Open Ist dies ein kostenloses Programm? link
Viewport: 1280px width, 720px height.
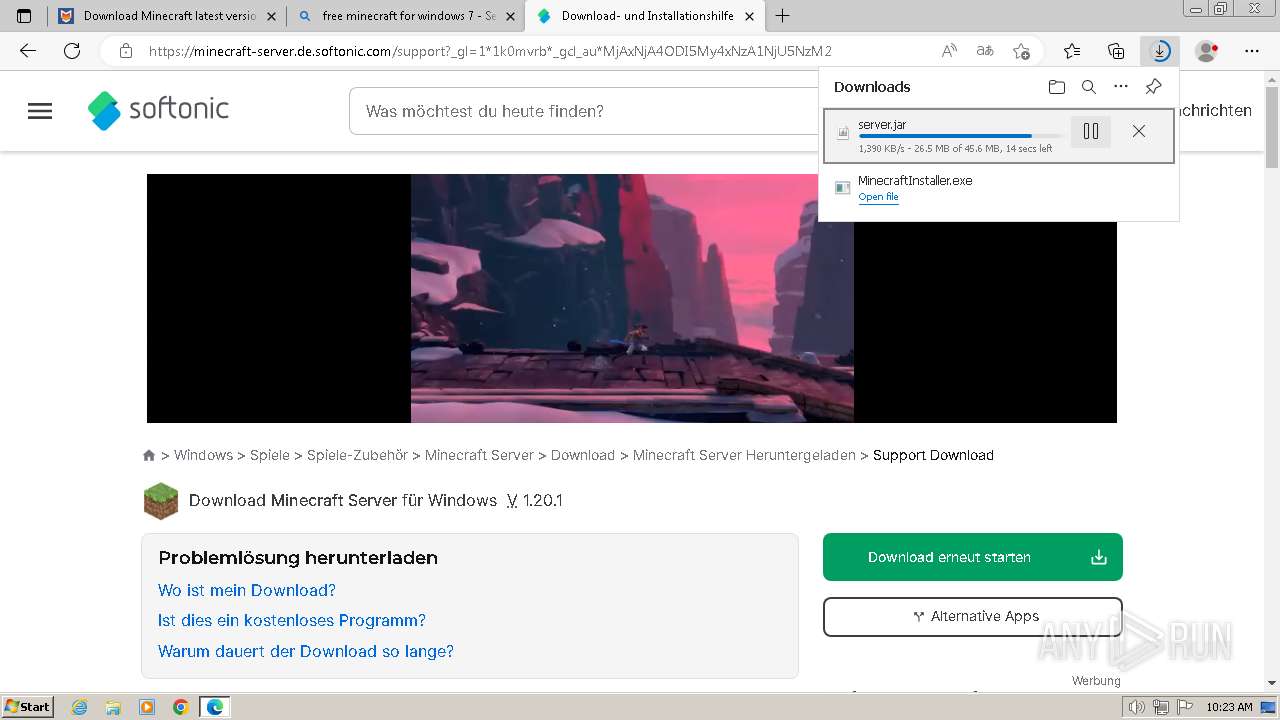pyautogui.click(x=292, y=621)
